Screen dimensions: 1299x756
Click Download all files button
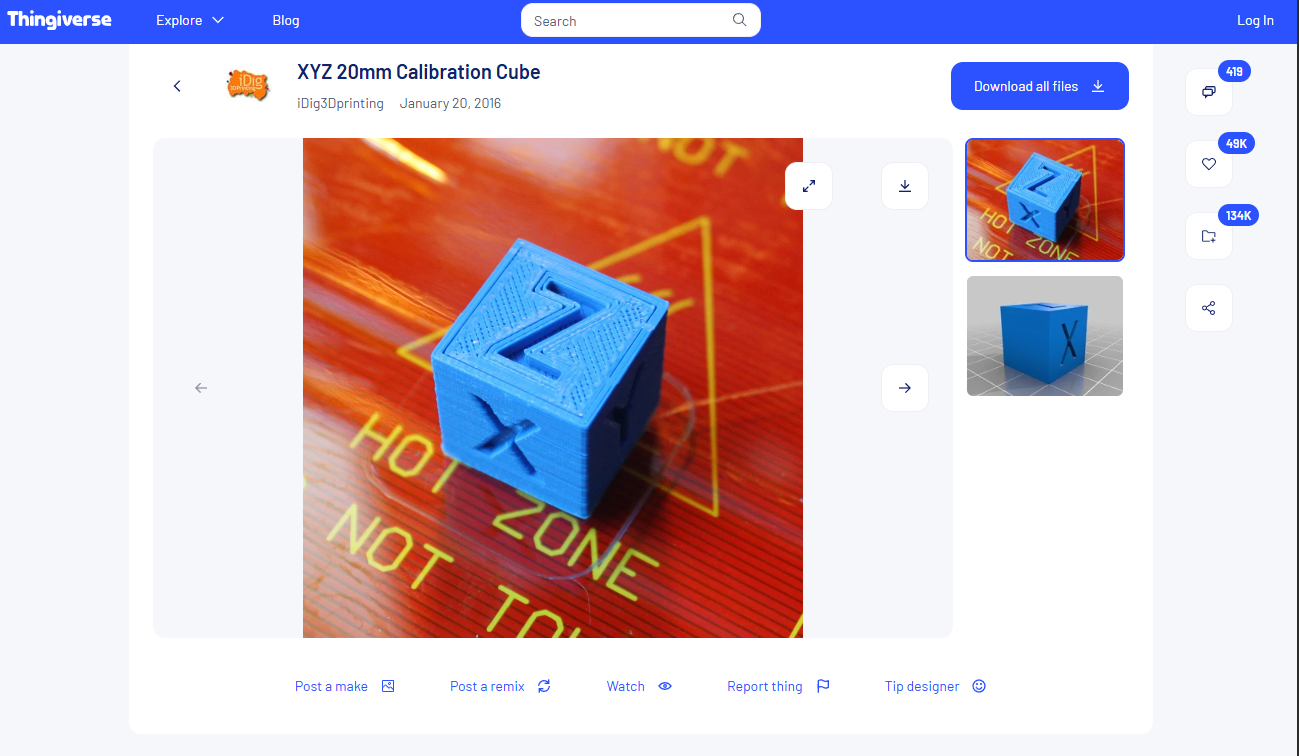(x=1039, y=86)
